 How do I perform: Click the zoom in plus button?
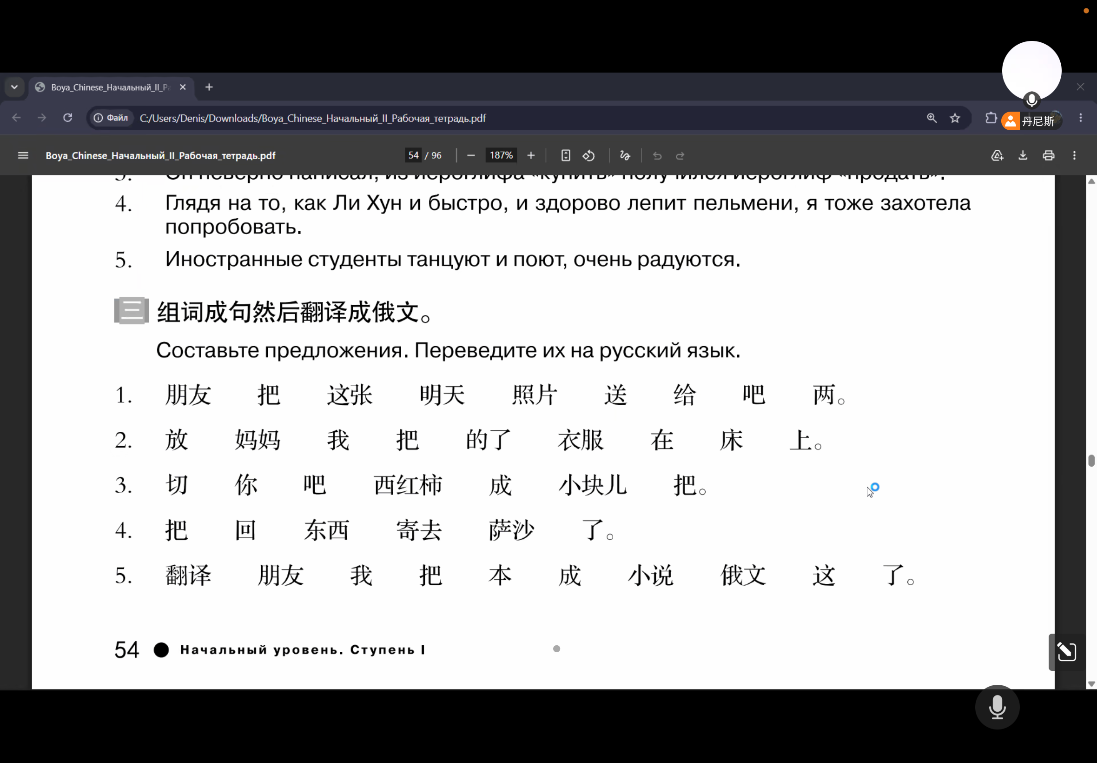531,155
